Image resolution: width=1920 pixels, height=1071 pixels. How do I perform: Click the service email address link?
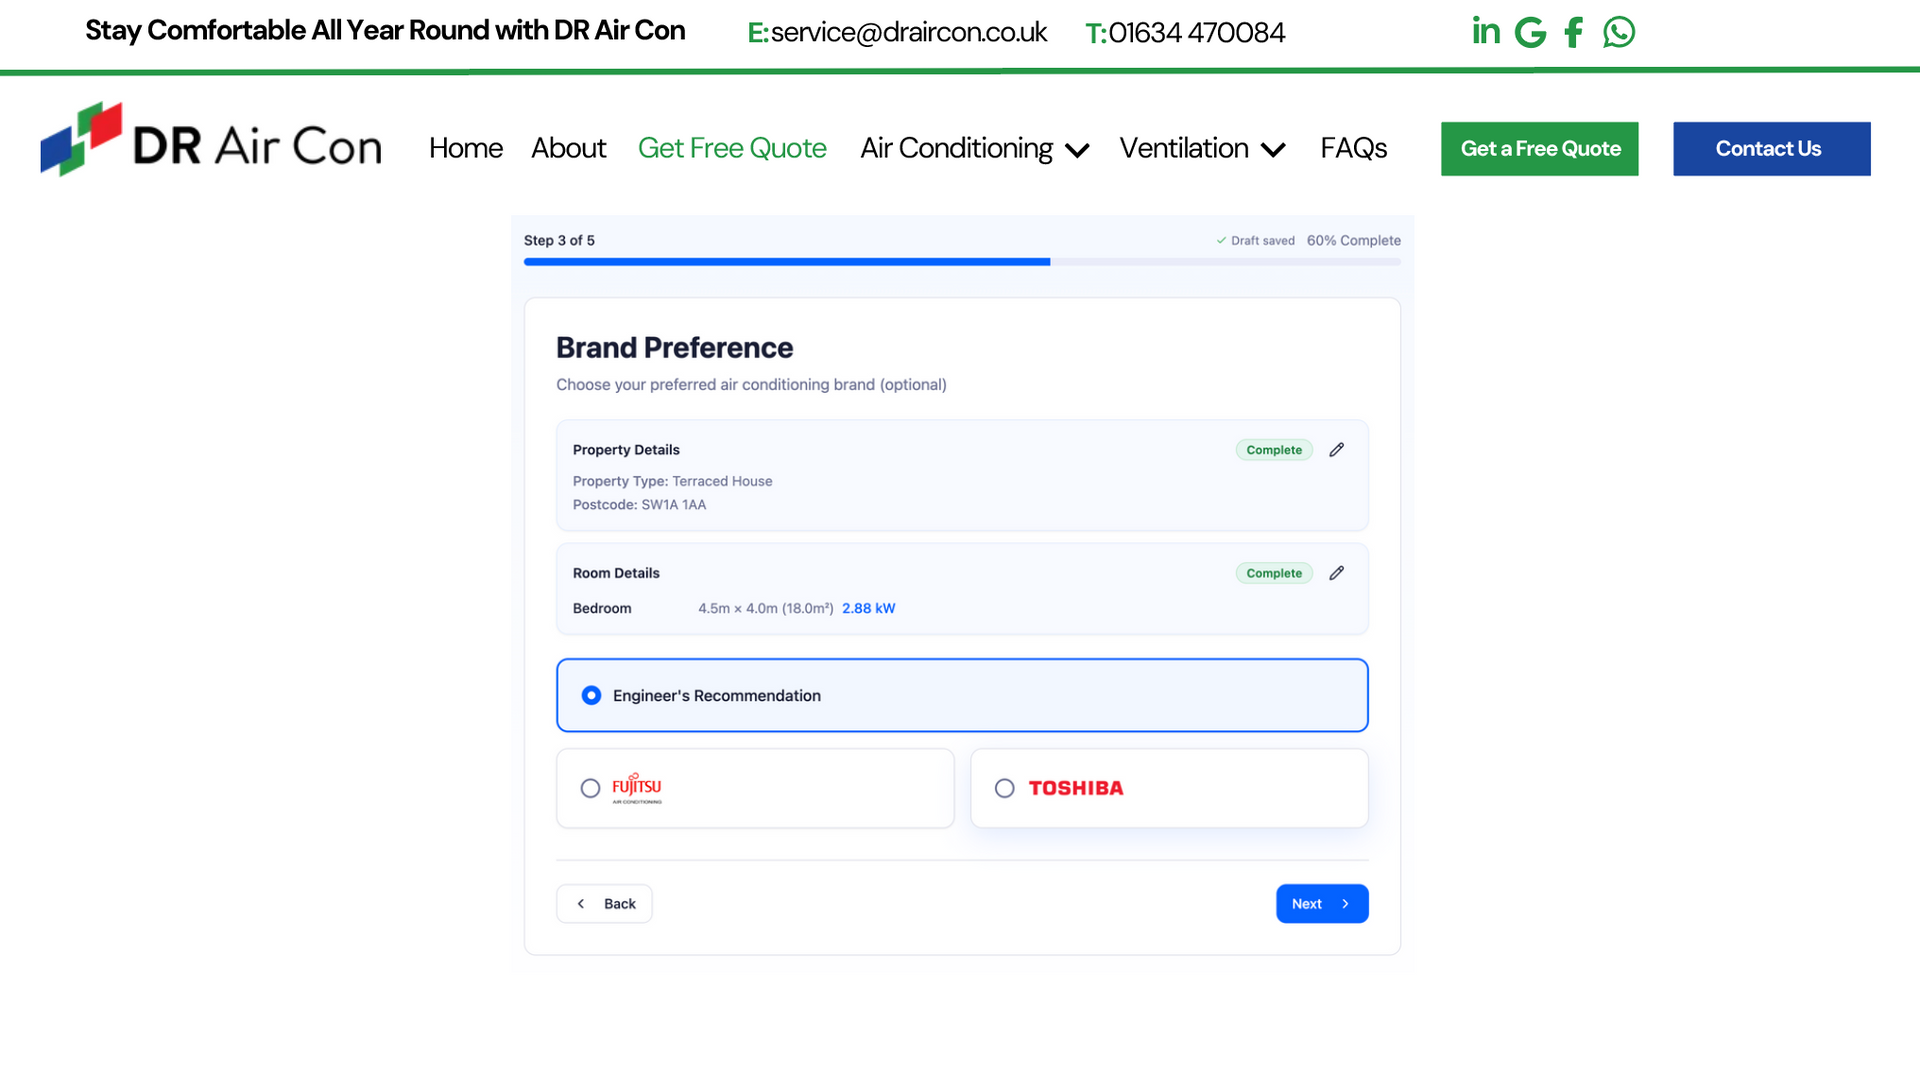click(x=908, y=32)
